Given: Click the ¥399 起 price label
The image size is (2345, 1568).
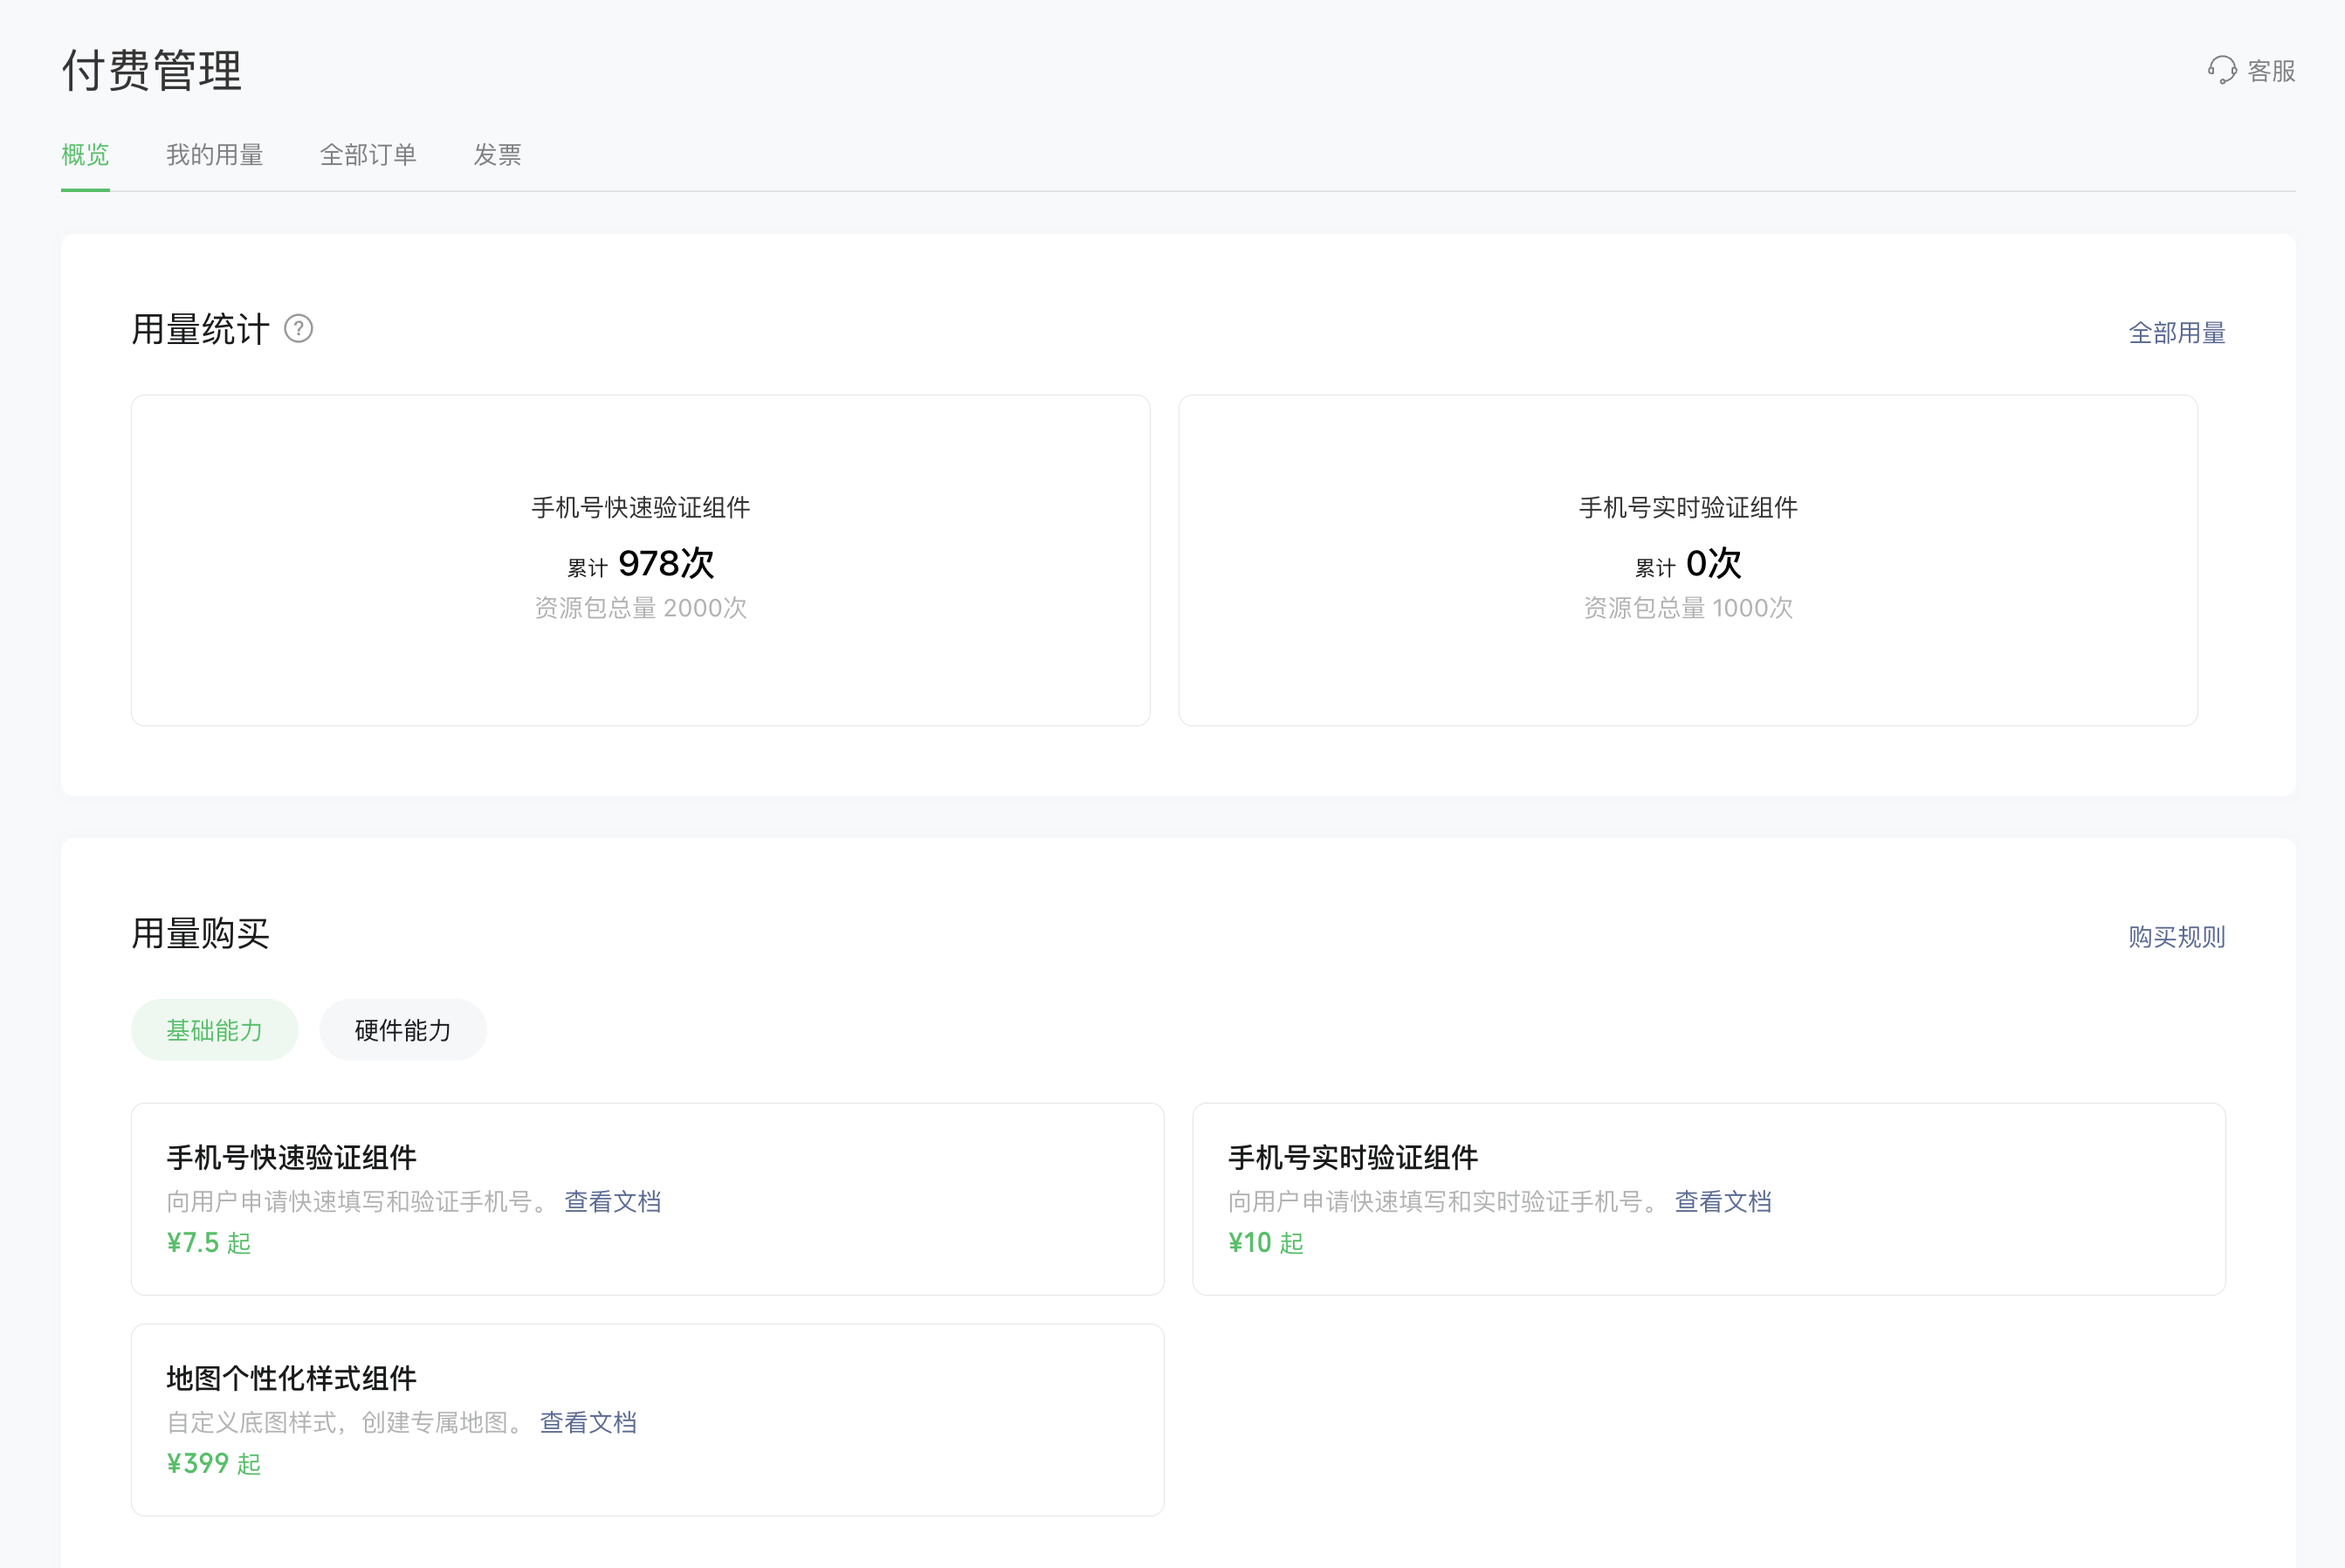Looking at the screenshot, I should (x=213, y=1464).
